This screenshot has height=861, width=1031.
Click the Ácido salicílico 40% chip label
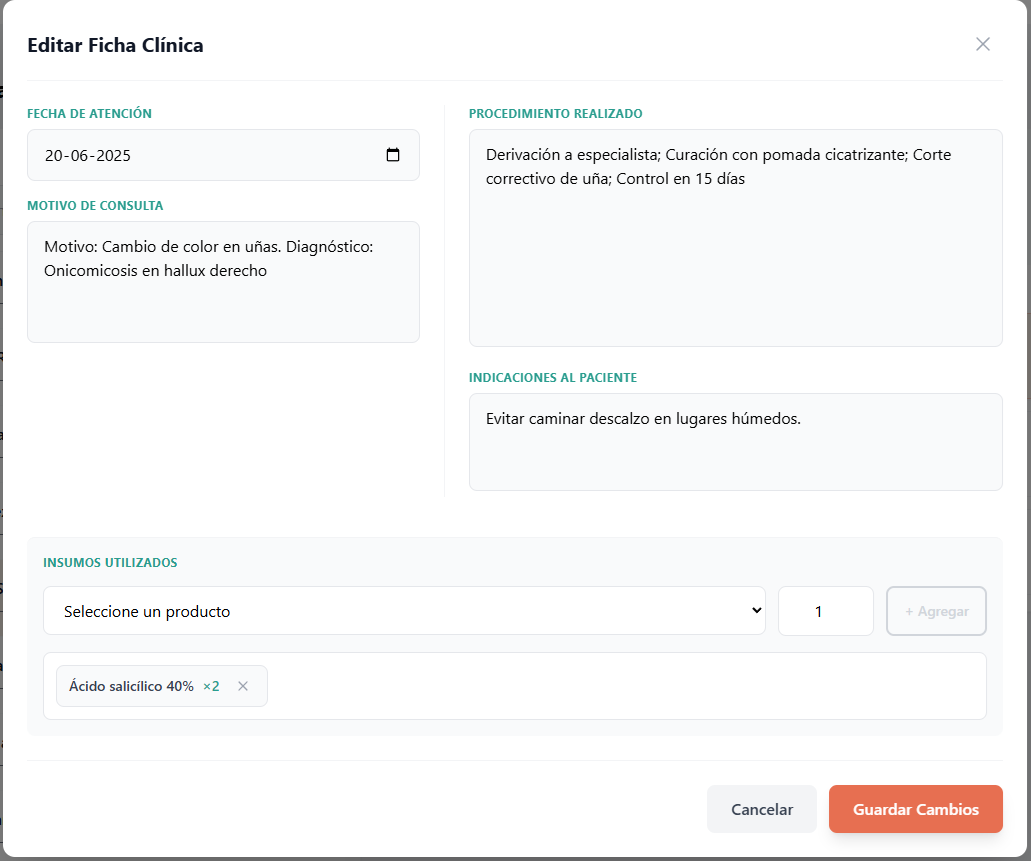click(x=131, y=686)
